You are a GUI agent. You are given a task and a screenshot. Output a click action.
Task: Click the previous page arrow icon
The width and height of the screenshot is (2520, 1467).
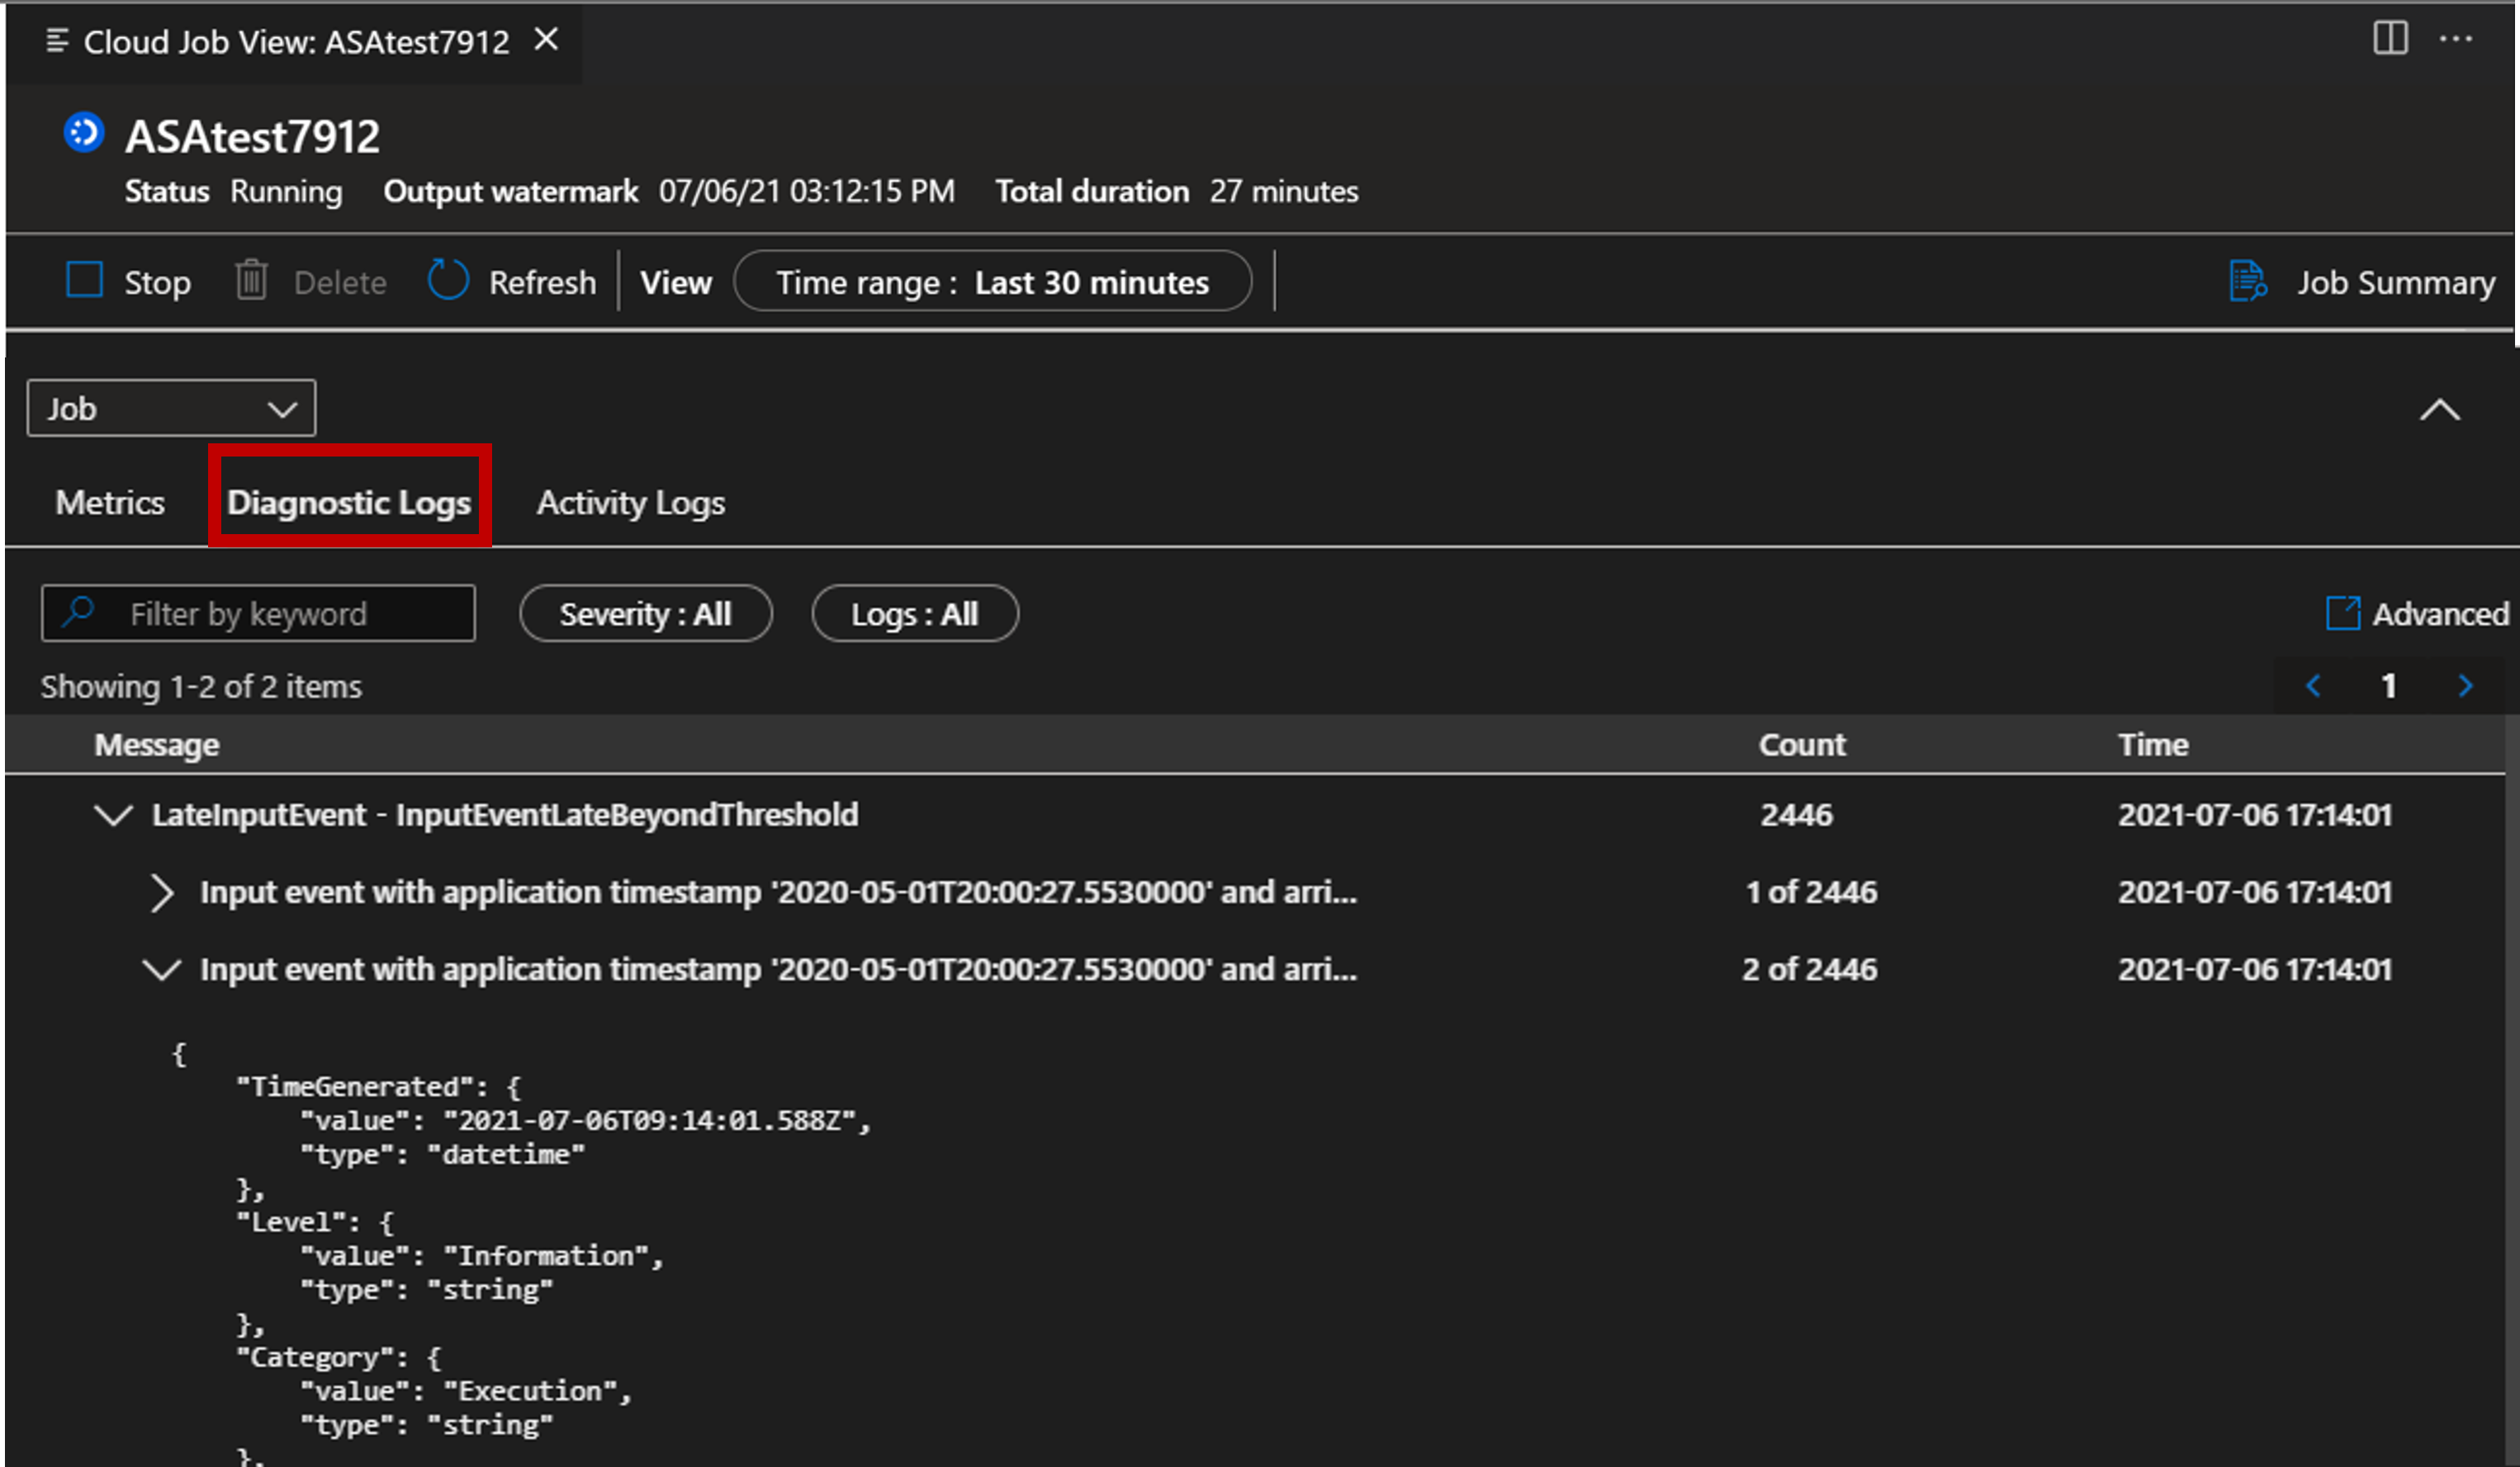(2314, 683)
